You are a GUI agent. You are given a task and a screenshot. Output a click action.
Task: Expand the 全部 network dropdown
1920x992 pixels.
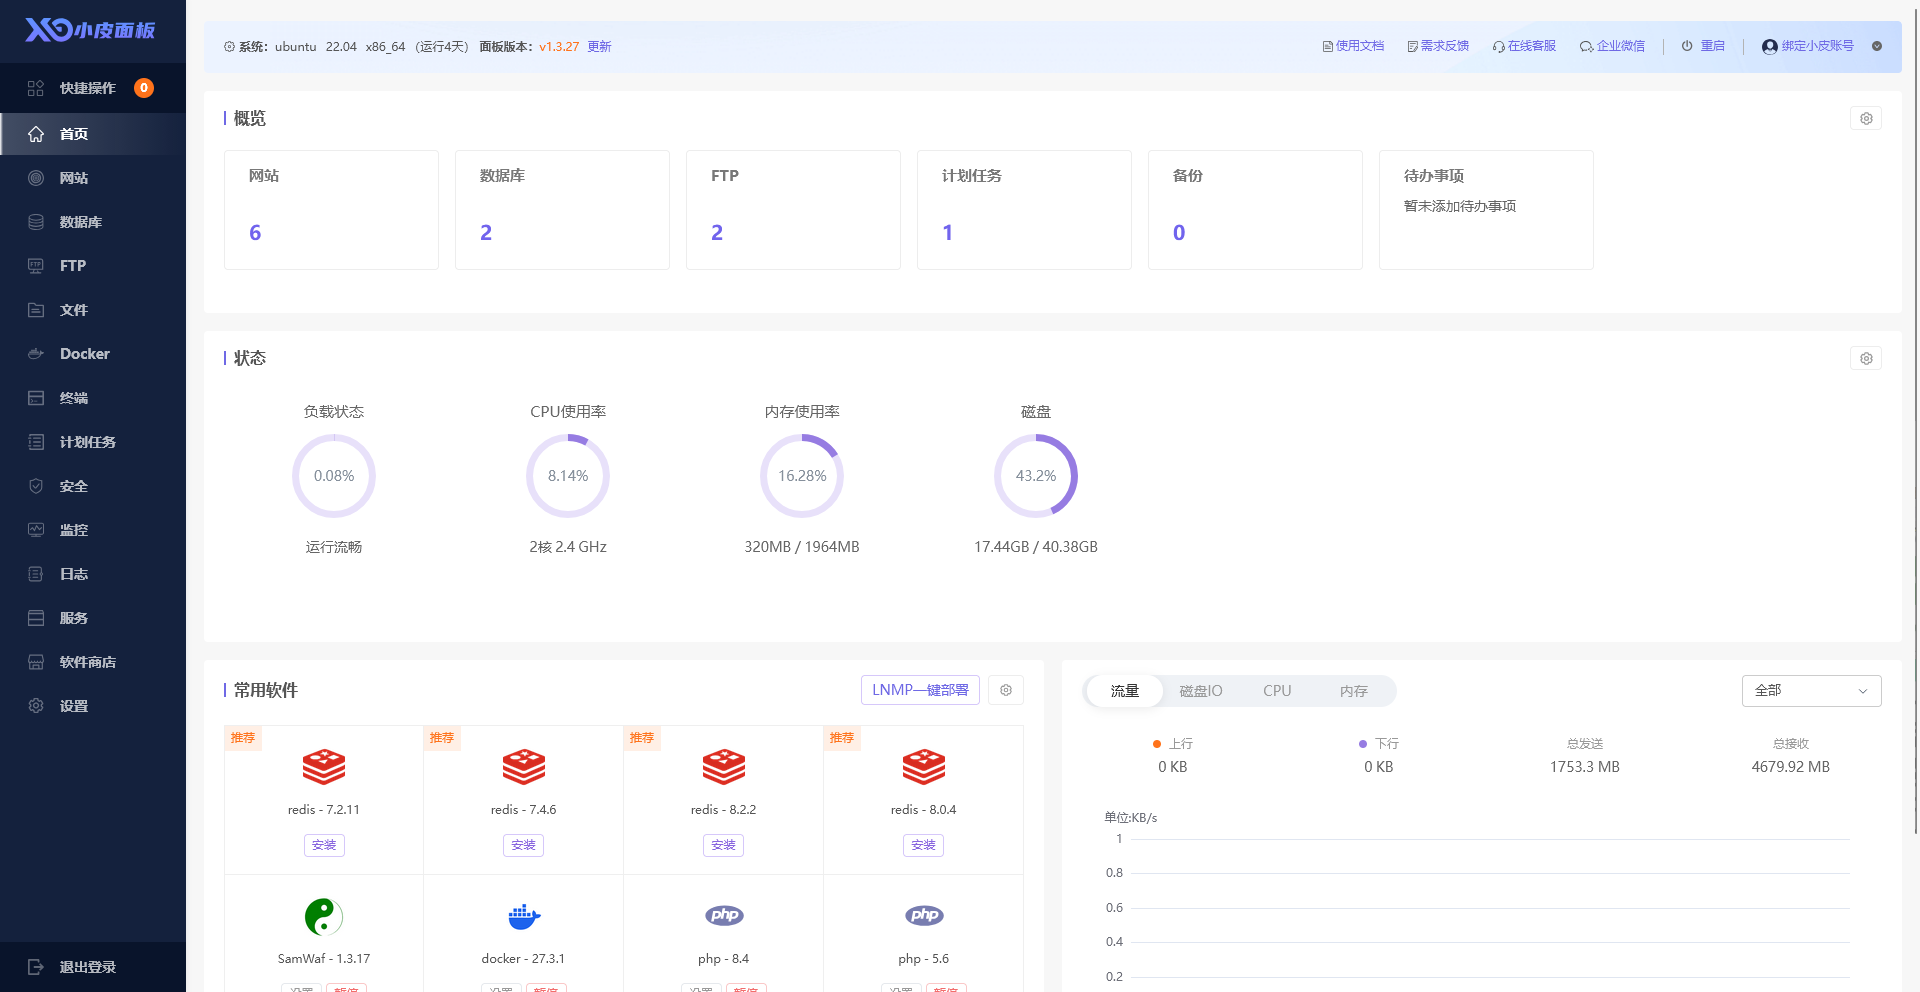point(1811,691)
